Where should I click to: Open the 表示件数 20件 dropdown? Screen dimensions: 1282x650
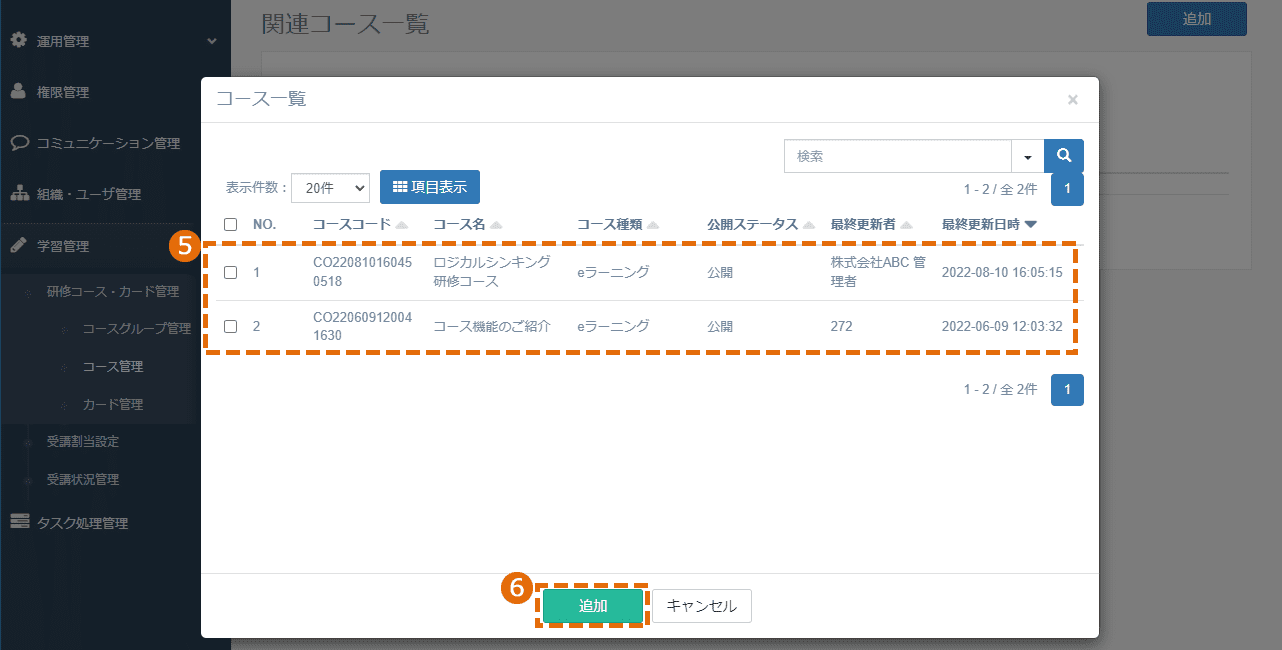[330, 187]
